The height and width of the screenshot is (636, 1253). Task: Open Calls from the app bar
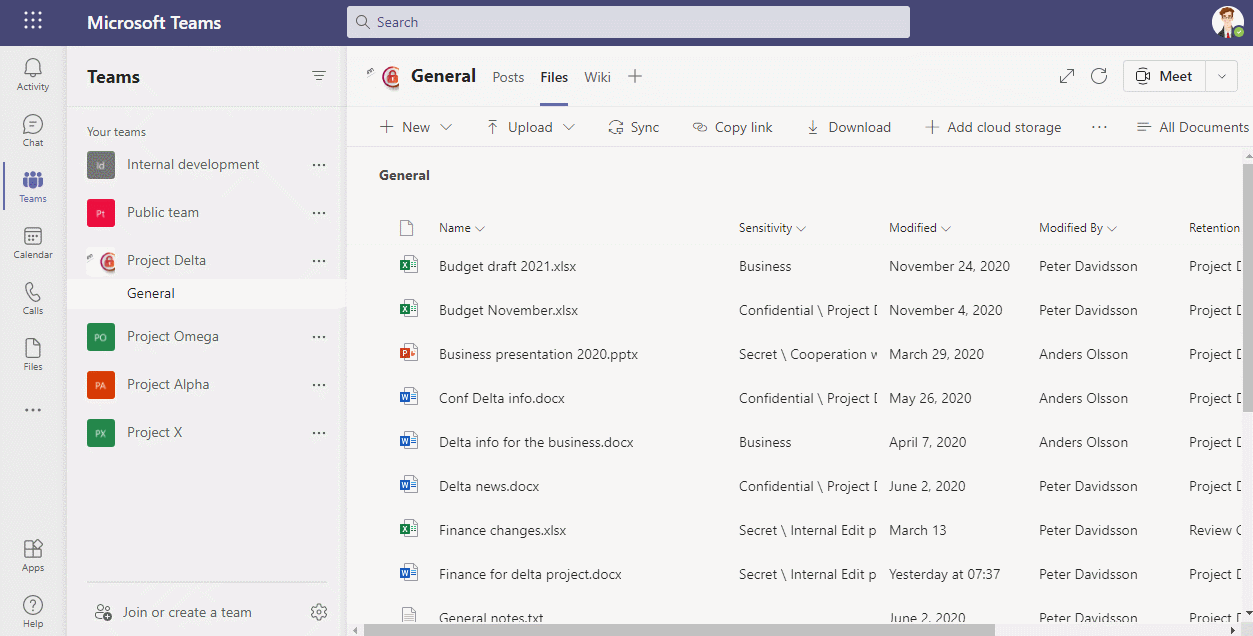click(x=33, y=297)
